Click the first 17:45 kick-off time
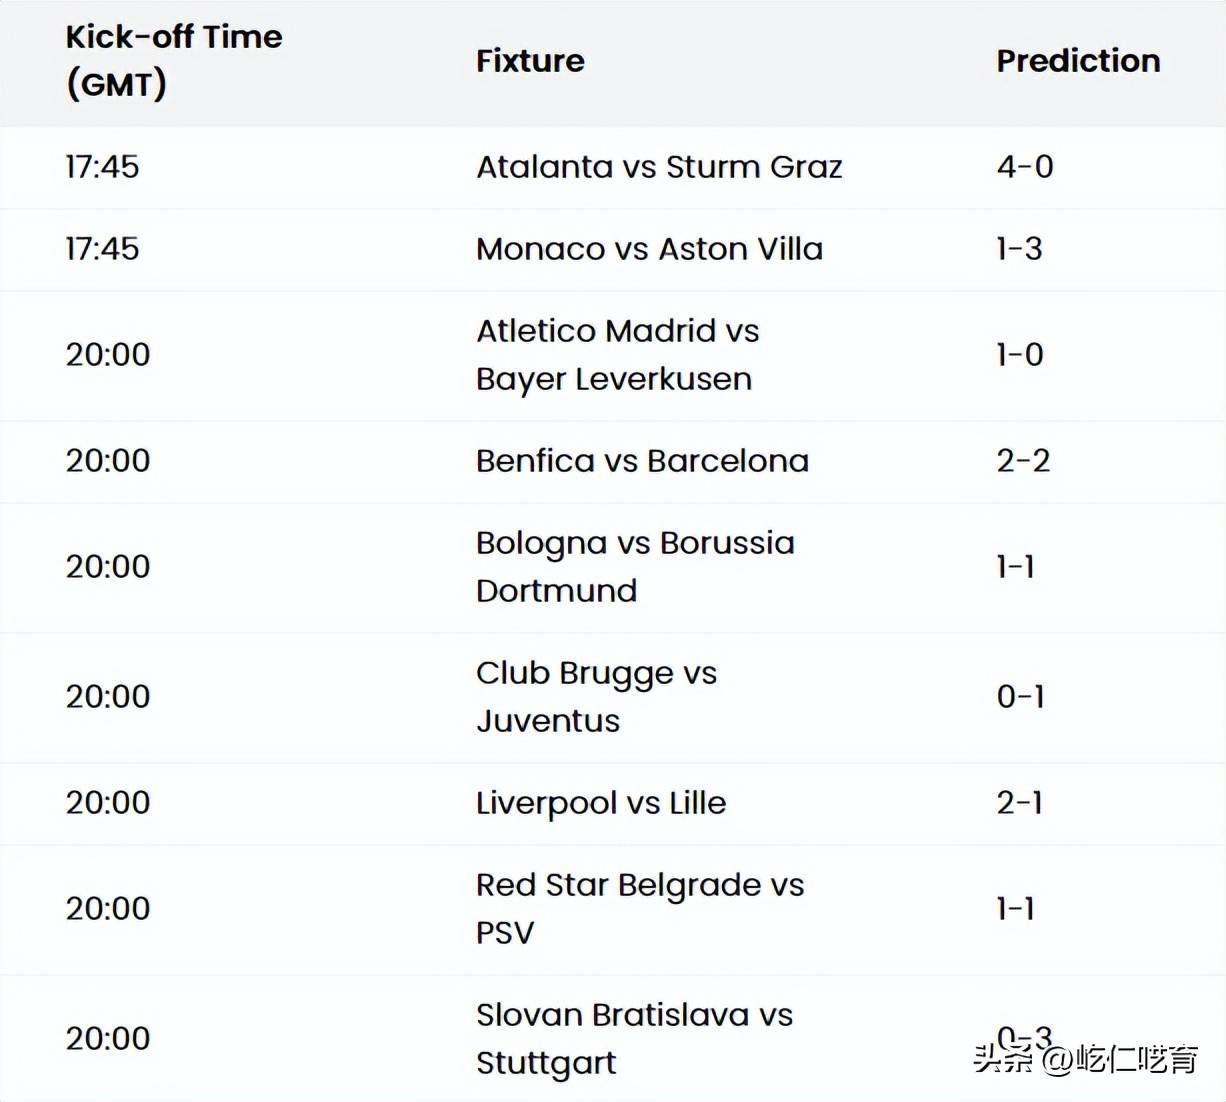 [102, 167]
